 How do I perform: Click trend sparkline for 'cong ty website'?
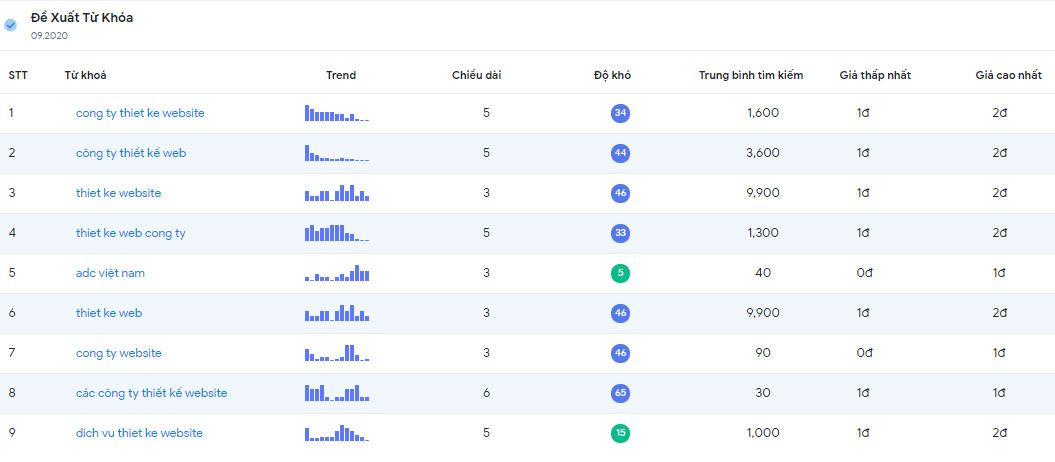pyautogui.click(x=337, y=353)
